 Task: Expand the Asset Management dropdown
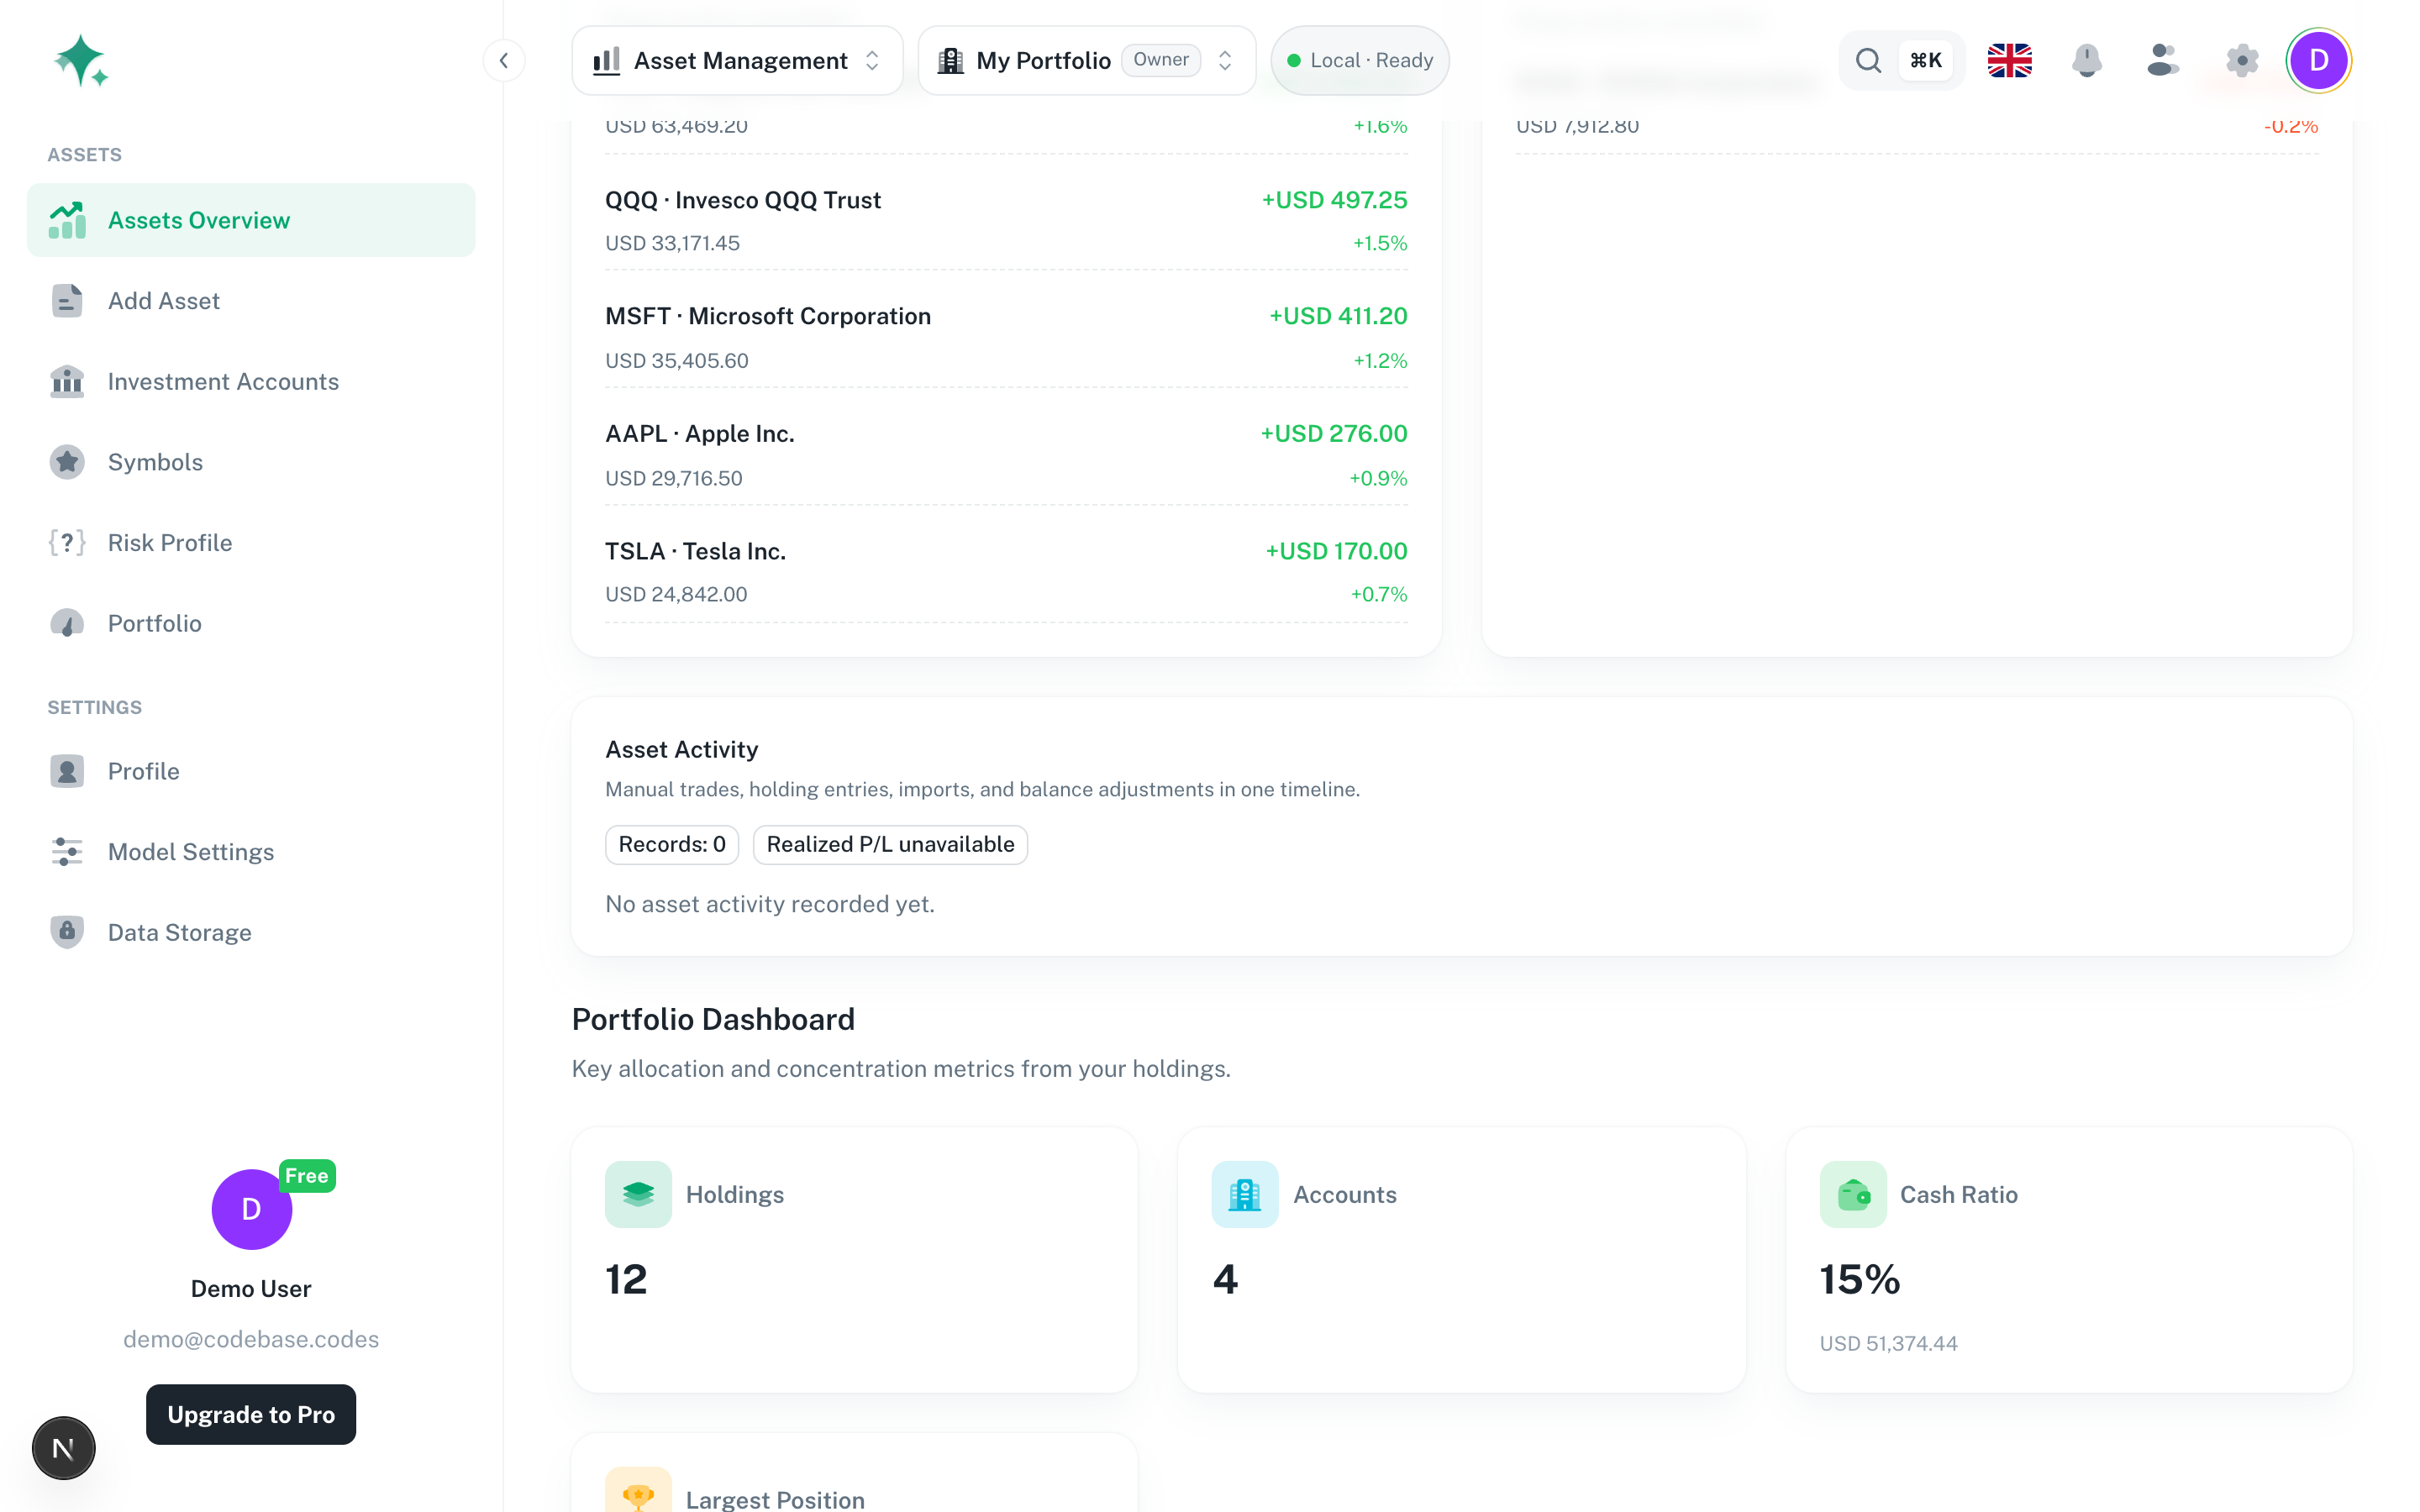(737, 60)
